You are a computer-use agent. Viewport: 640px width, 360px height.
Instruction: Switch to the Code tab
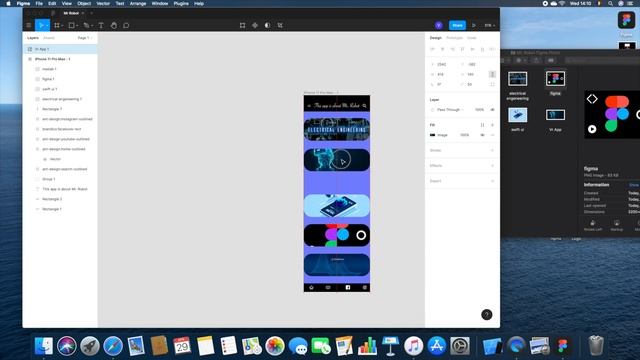tap(472, 38)
